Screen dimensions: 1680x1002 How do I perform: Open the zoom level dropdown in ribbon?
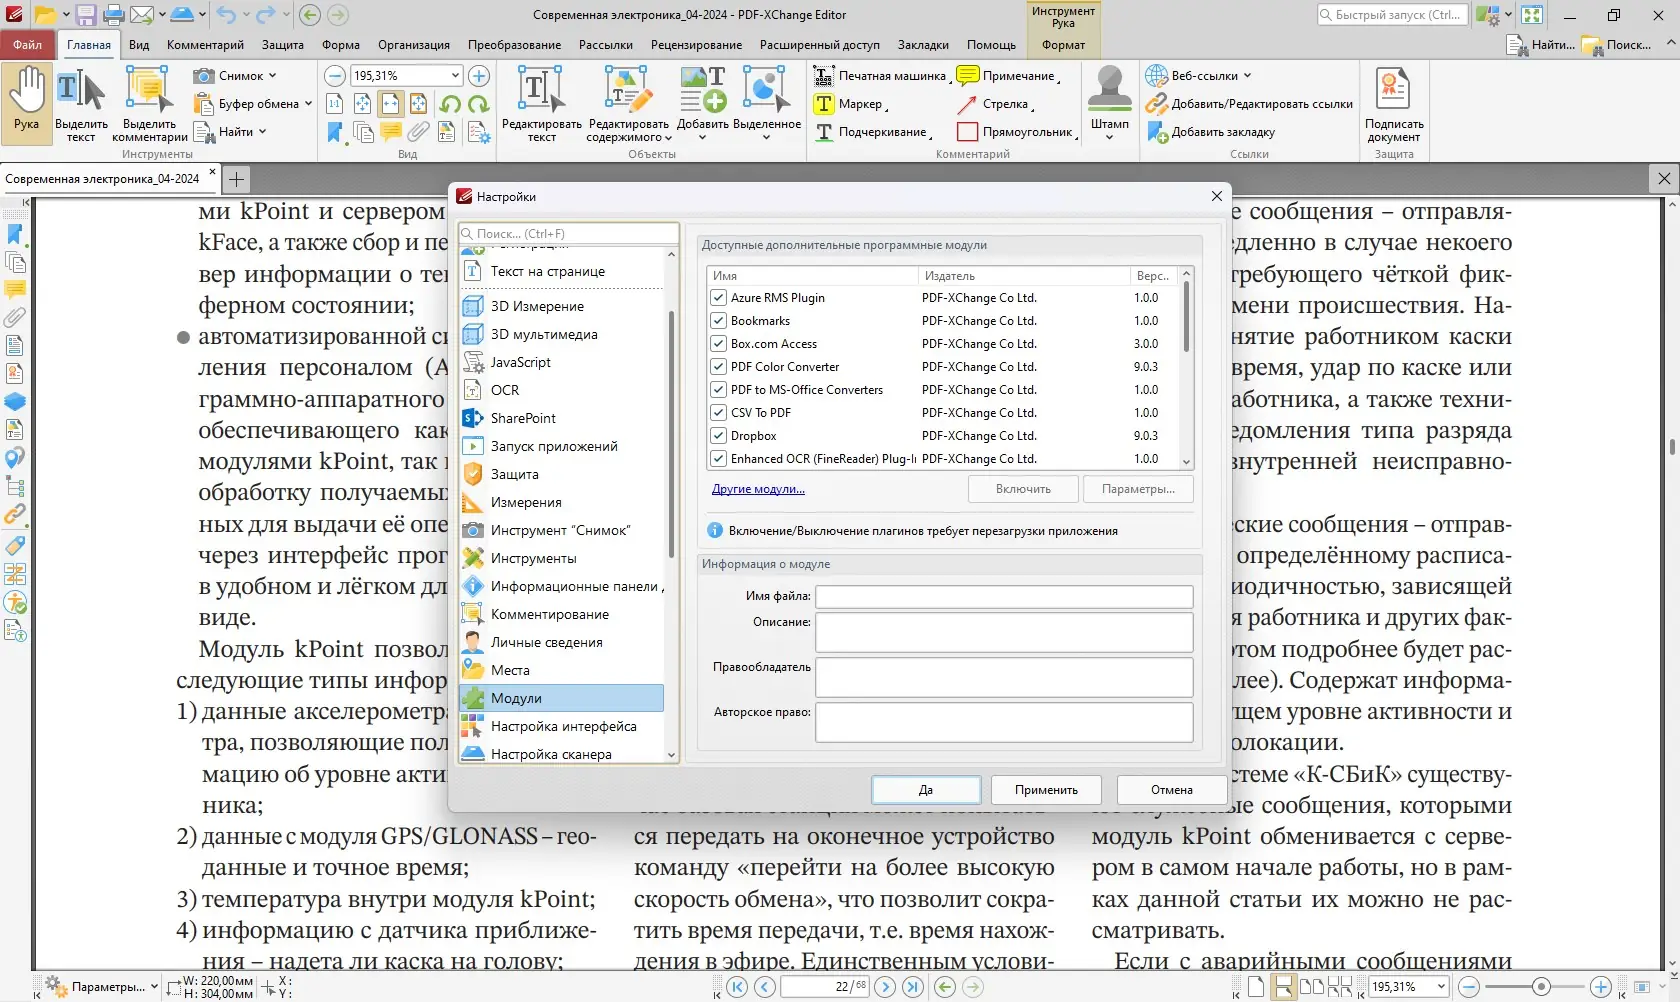pyautogui.click(x=455, y=76)
